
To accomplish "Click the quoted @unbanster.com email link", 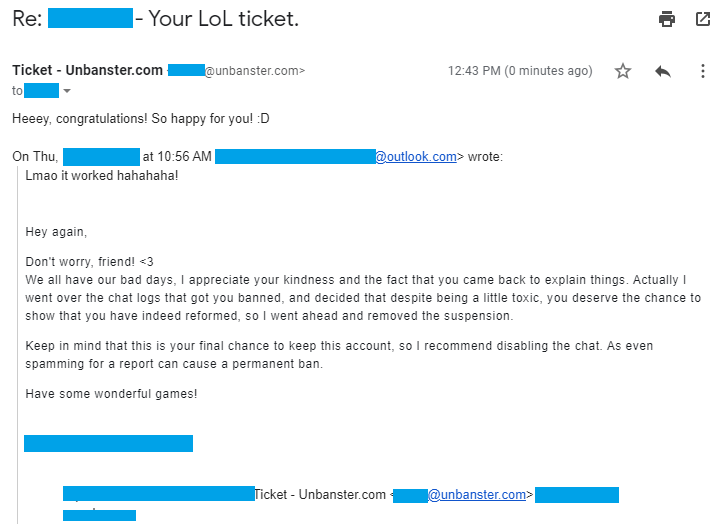I will point(477,494).
